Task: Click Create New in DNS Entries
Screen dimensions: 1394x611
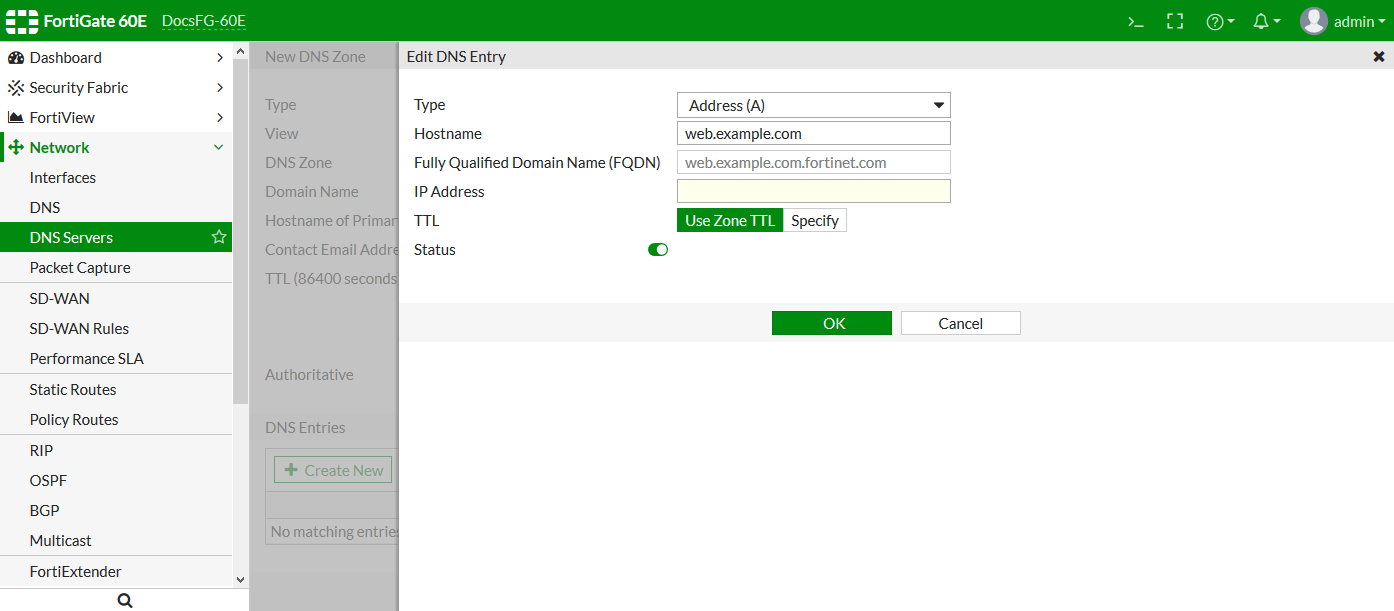Action: pyautogui.click(x=333, y=470)
